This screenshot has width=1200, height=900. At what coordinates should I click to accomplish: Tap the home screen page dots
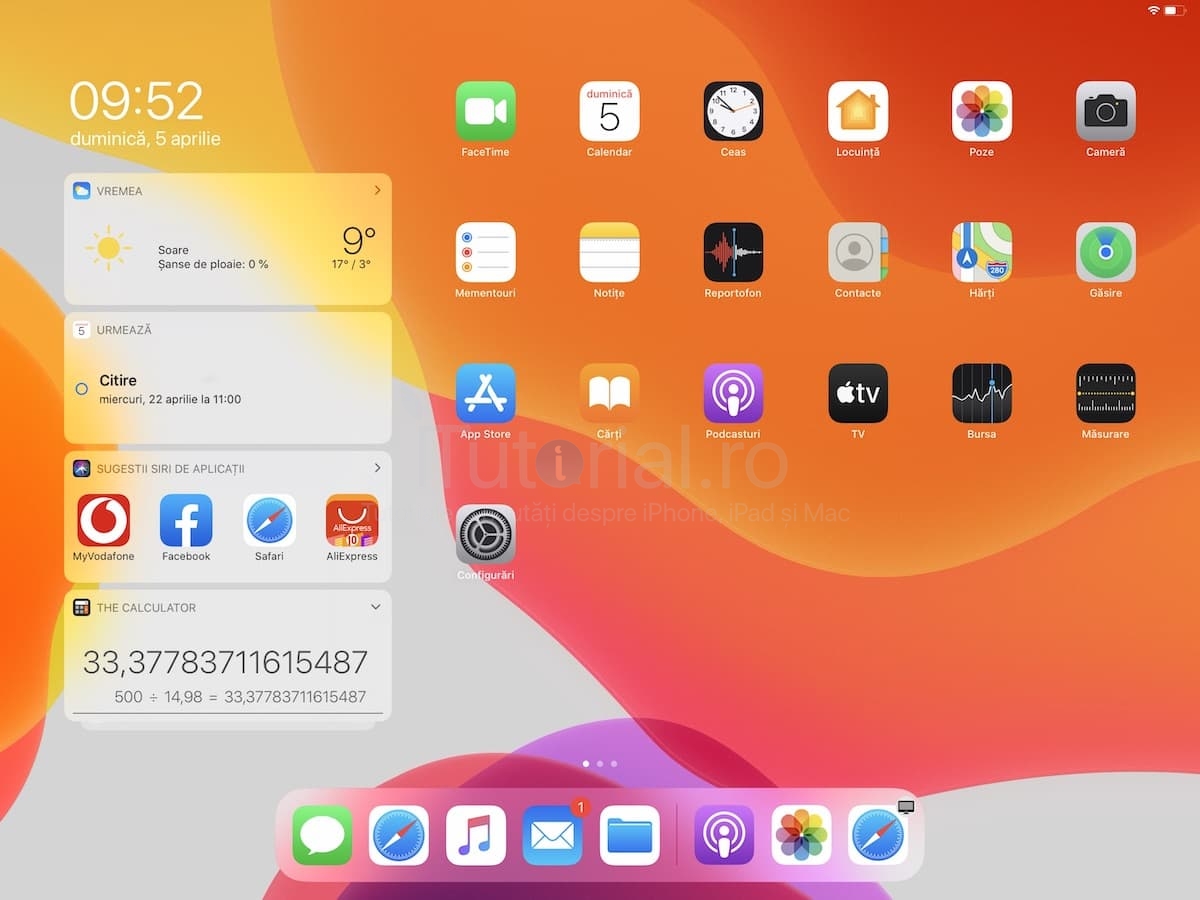click(600, 763)
